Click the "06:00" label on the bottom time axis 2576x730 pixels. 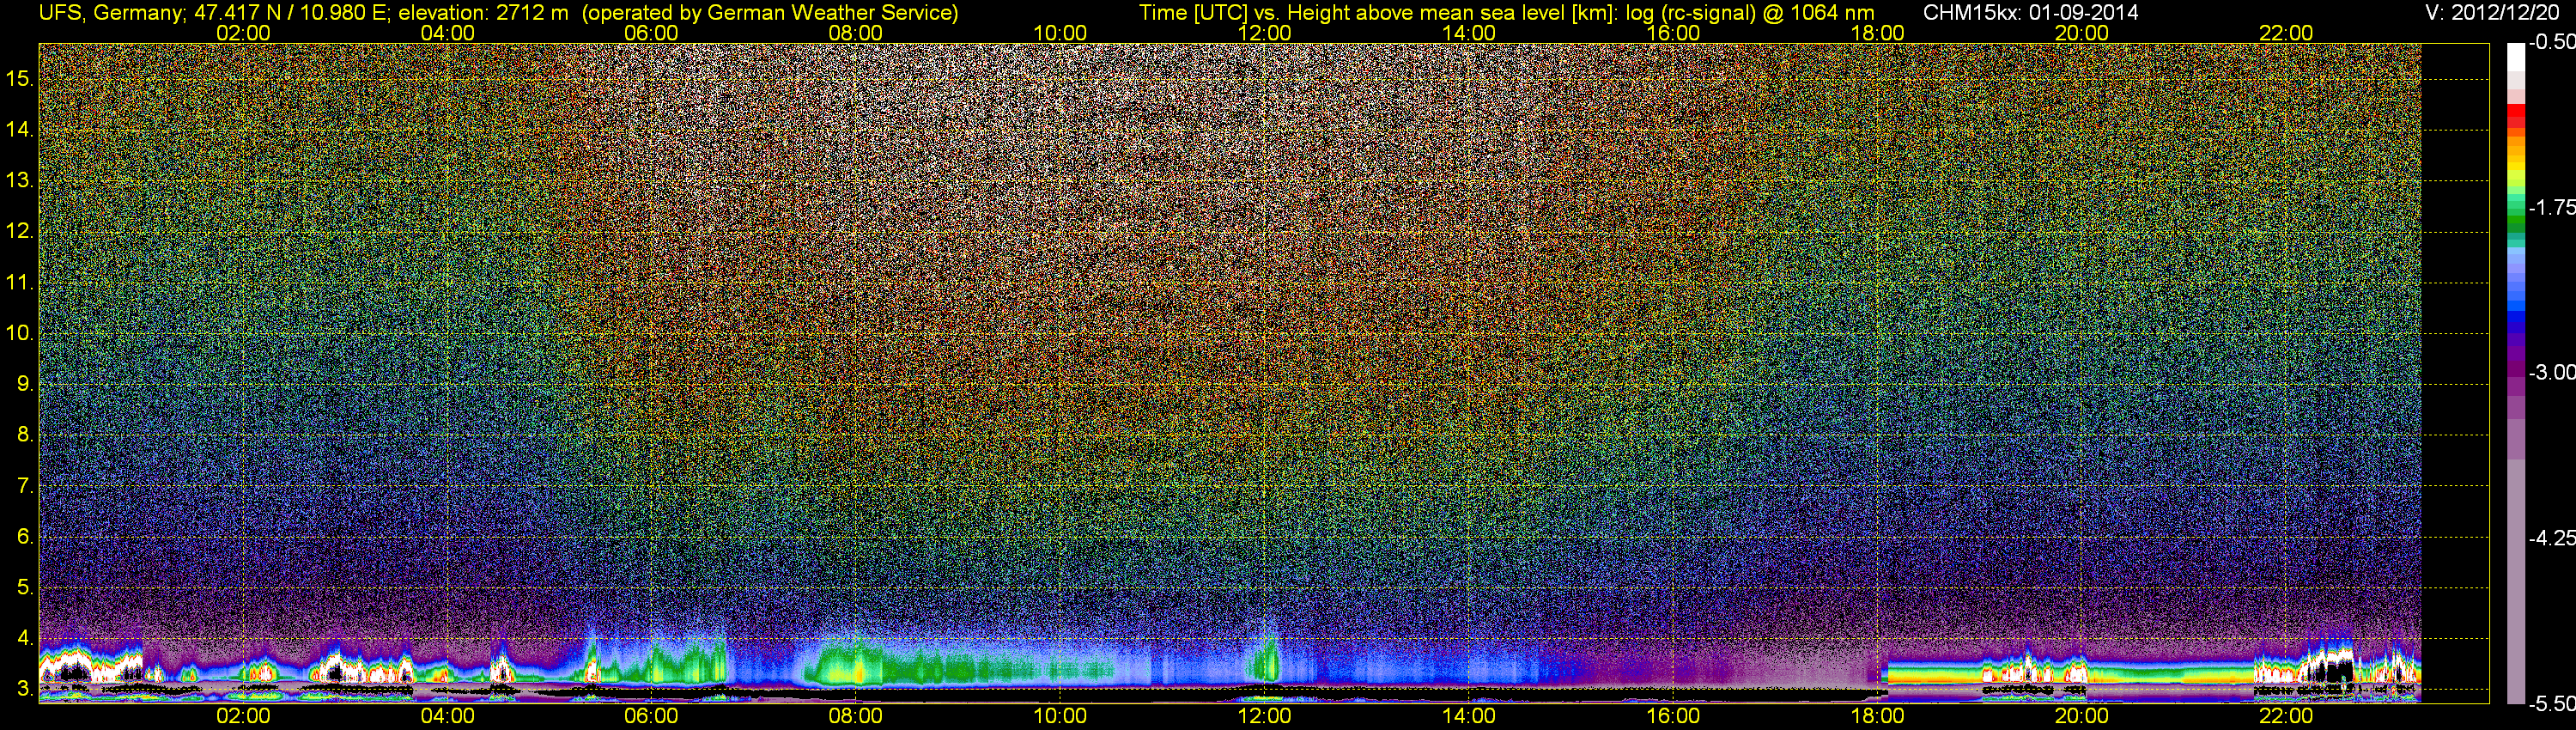click(651, 716)
